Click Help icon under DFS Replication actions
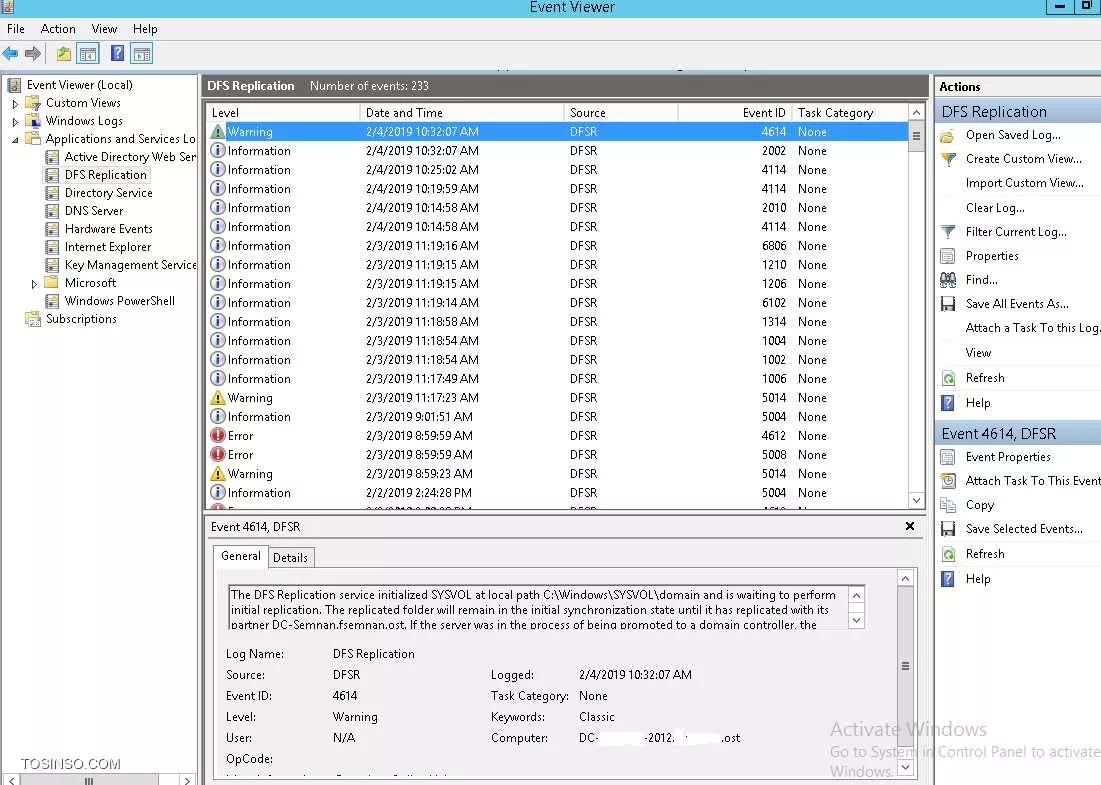Screen dimensions: 1101x785 pos(948,403)
